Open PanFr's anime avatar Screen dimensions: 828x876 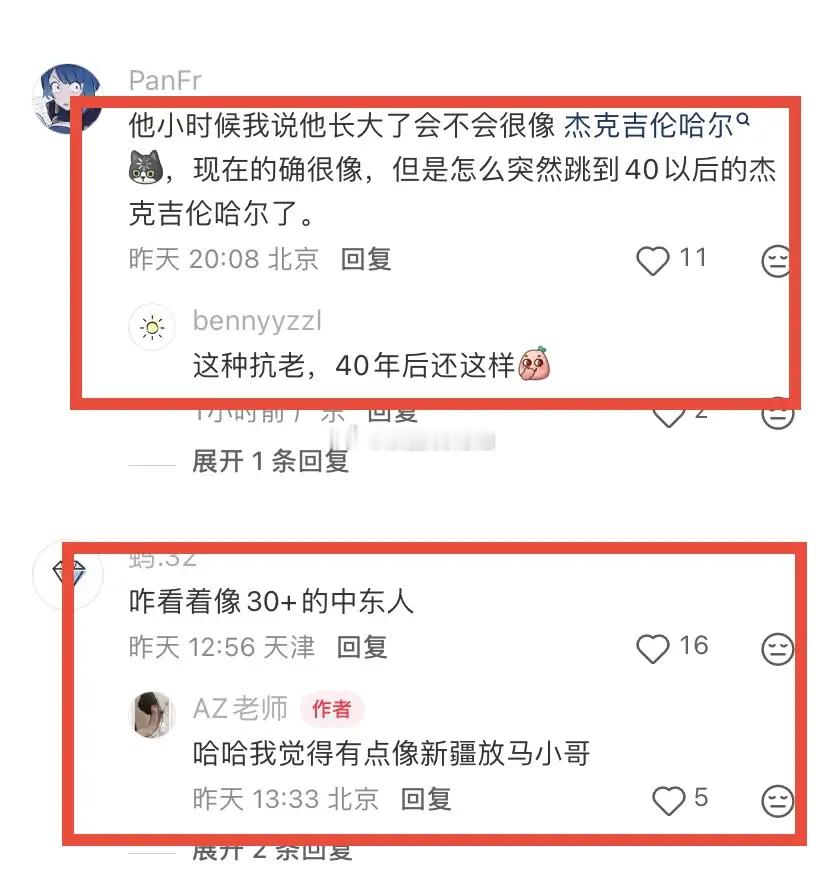point(68,98)
